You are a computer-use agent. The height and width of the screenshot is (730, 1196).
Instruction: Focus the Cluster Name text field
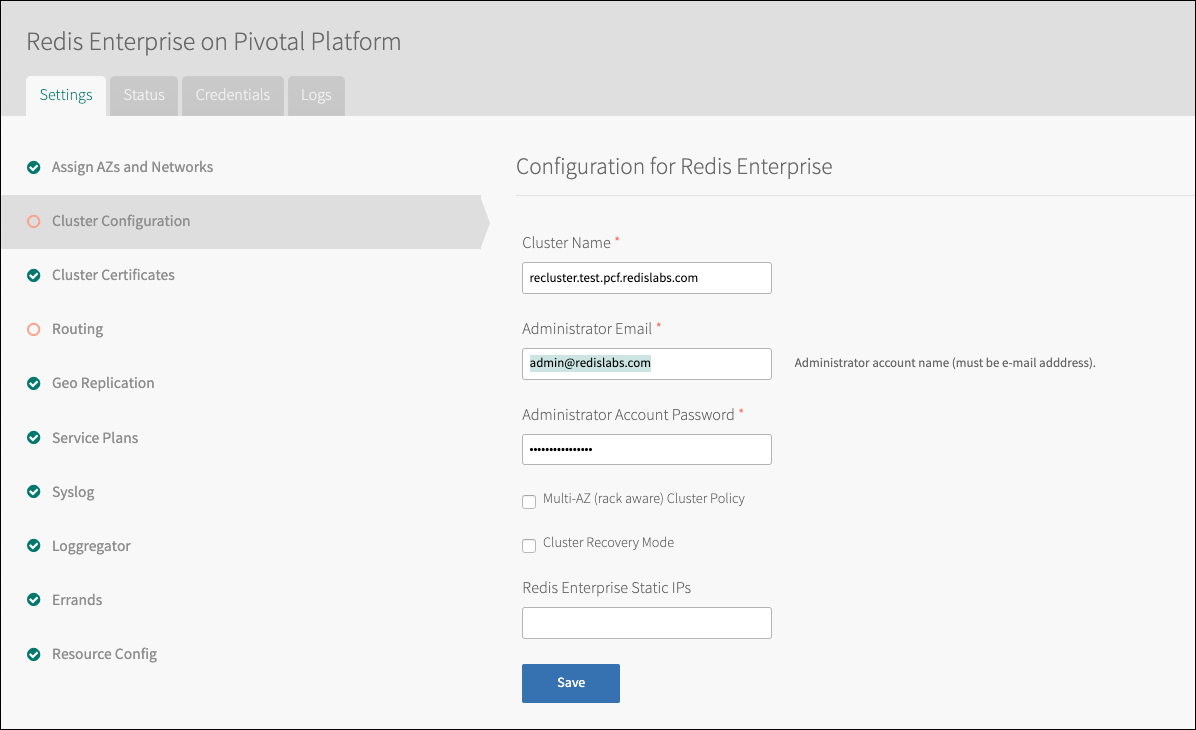point(646,278)
